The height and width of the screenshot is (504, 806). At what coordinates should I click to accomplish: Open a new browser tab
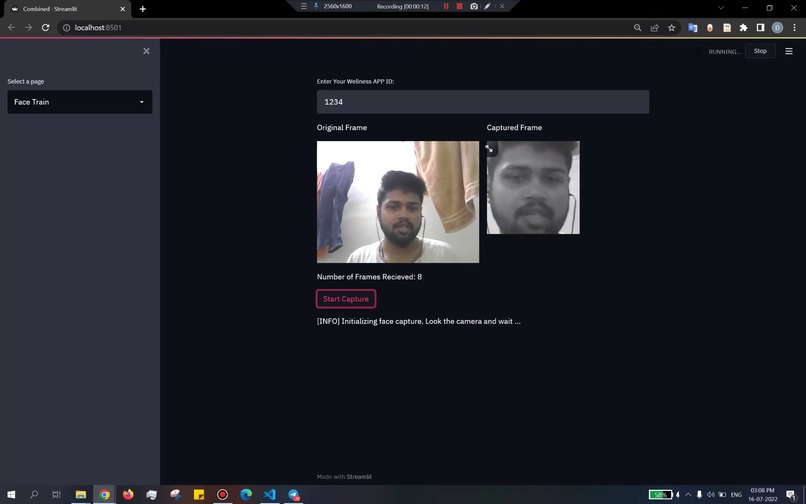click(142, 9)
